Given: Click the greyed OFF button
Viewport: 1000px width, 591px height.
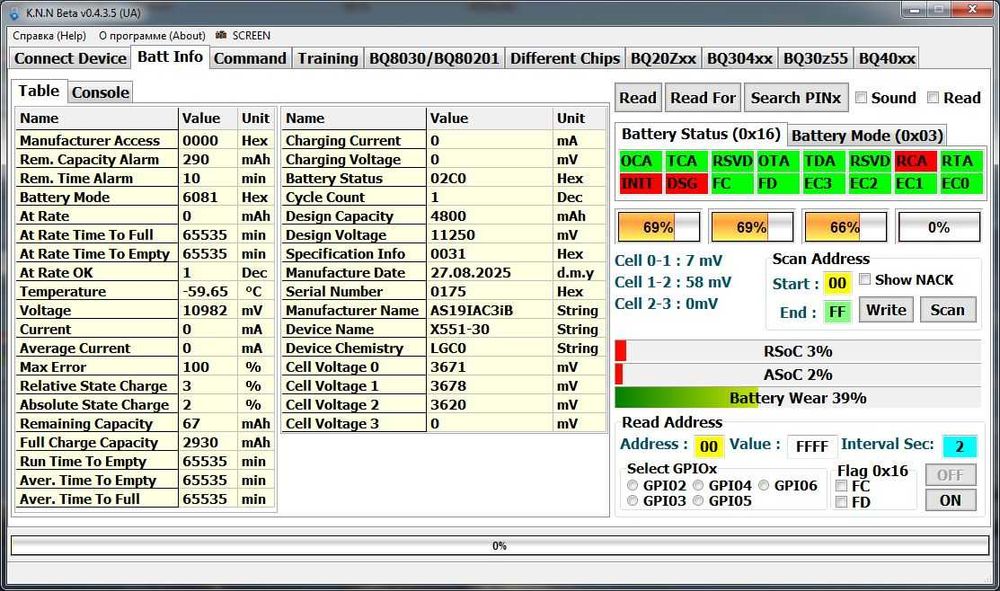Looking at the screenshot, I should [x=950, y=475].
